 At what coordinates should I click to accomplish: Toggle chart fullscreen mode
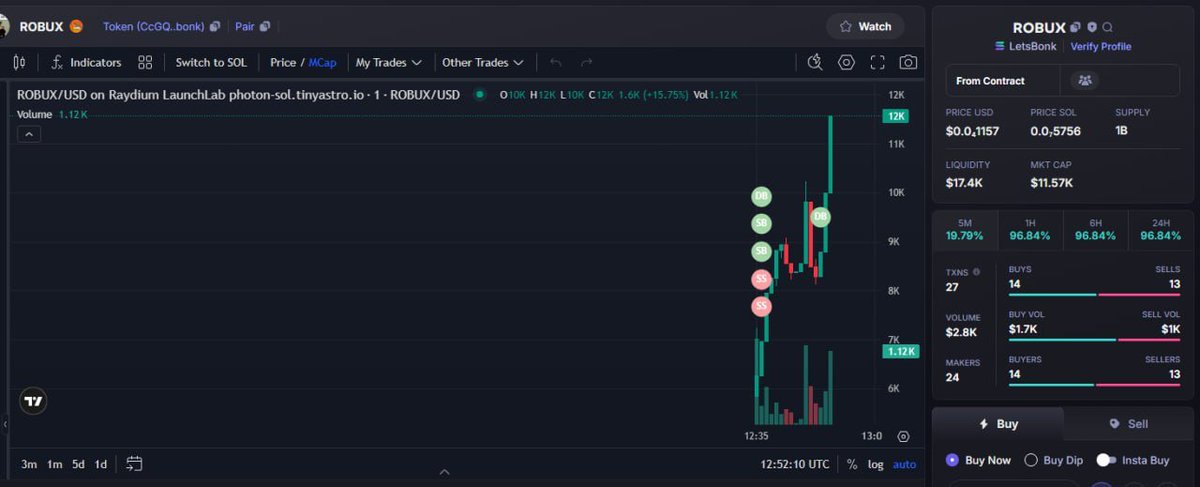coord(878,62)
